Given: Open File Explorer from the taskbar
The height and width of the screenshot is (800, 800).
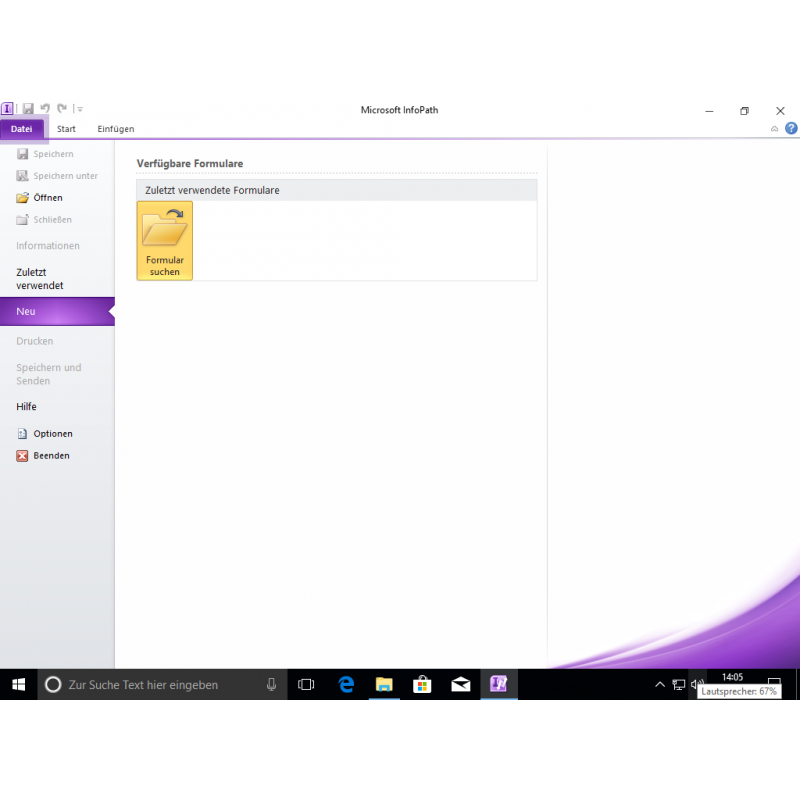Looking at the screenshot, I should [384, 685].
